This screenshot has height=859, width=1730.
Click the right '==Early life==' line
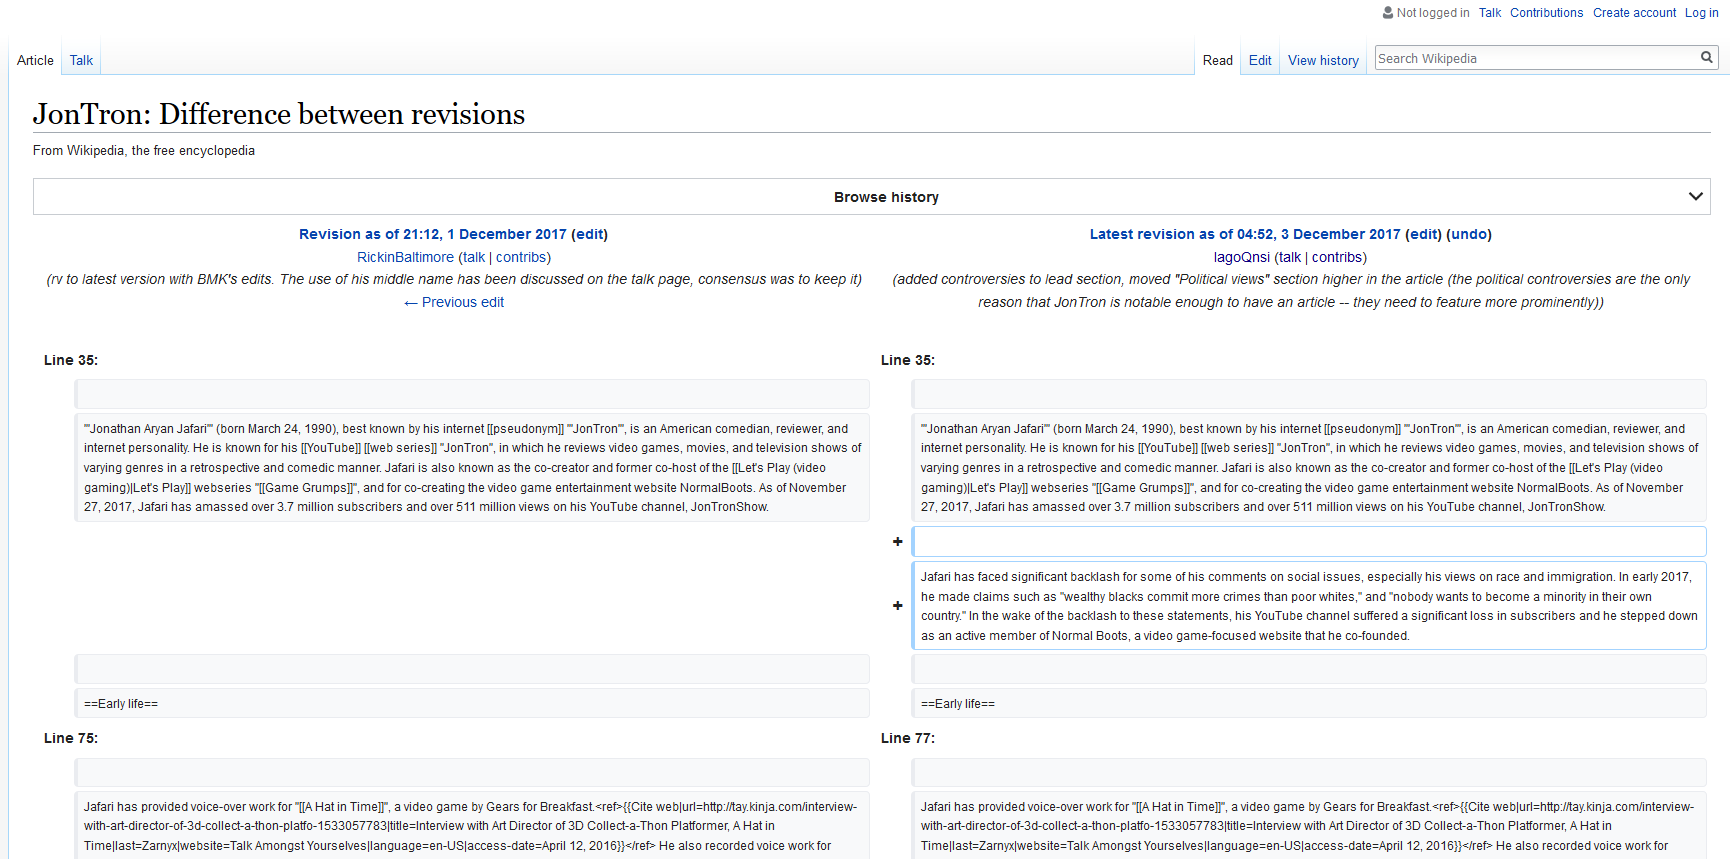1309,703
